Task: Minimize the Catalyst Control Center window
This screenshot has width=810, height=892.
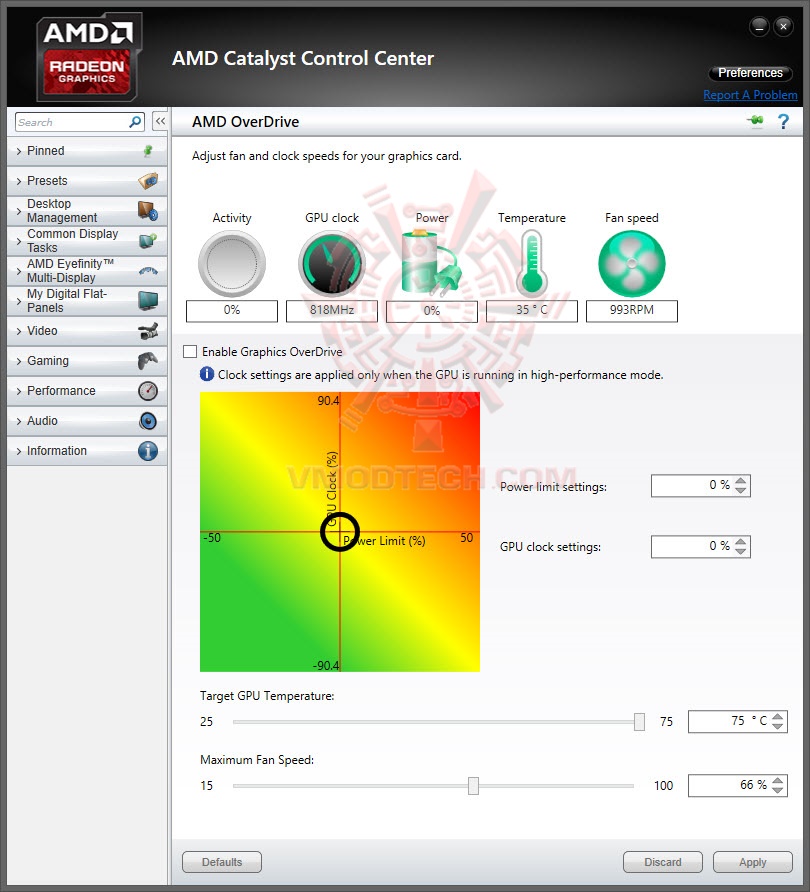Action: (x=759, y=26)
